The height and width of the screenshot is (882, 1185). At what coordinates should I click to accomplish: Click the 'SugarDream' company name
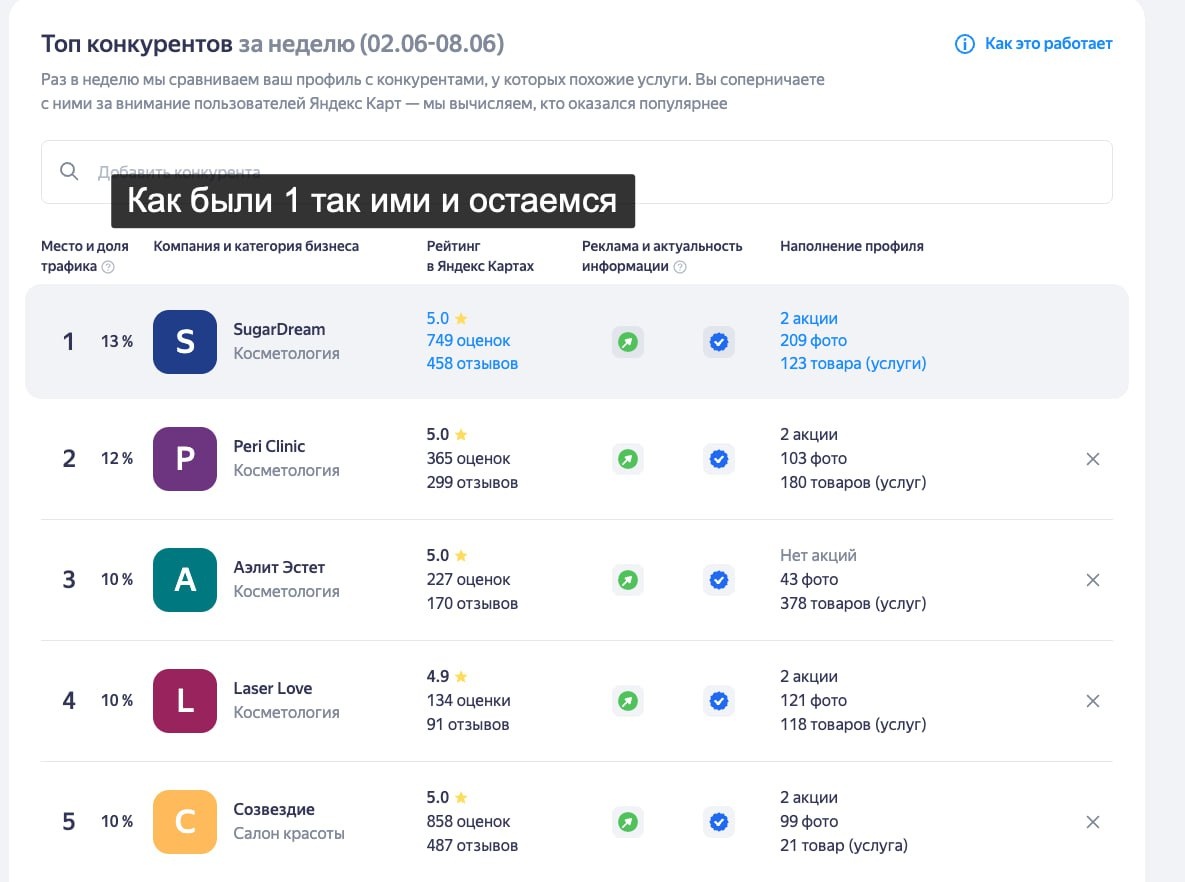279,330
